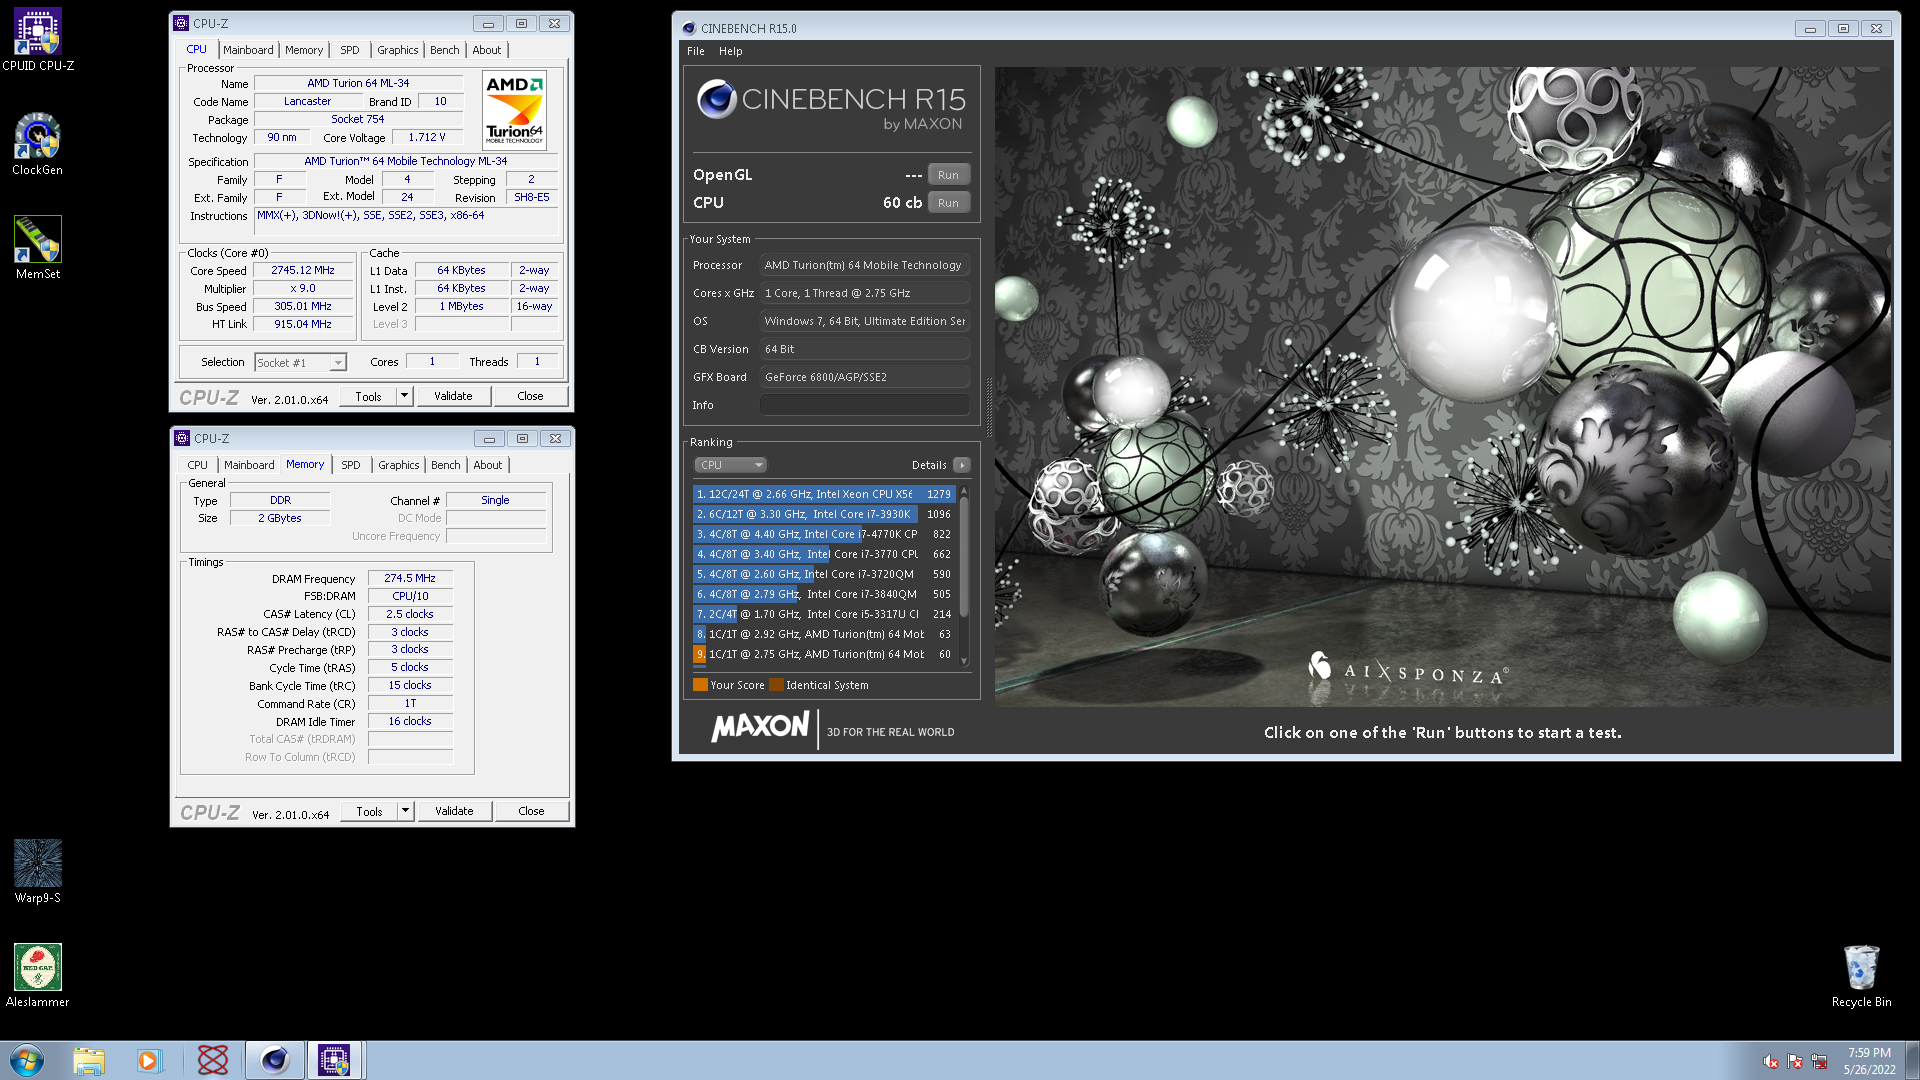Click Validate in lower CPU-Z window

(x=454, y=811)
